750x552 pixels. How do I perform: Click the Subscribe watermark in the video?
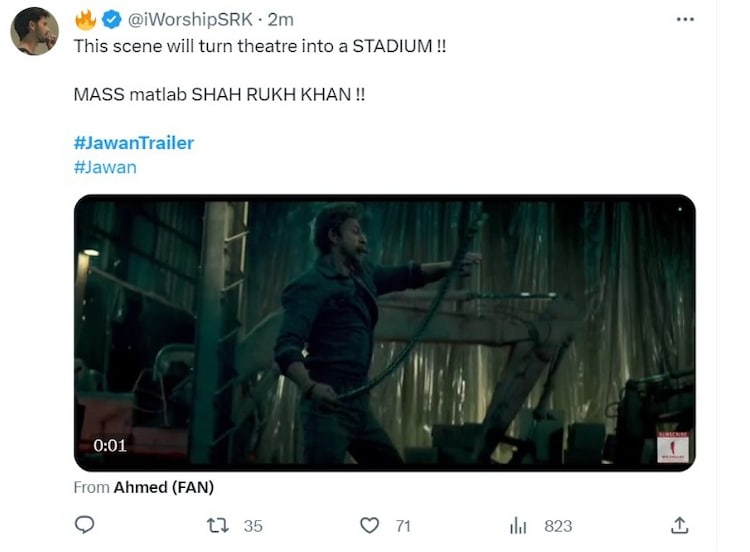pyautogui.click(x=671, y=446)
